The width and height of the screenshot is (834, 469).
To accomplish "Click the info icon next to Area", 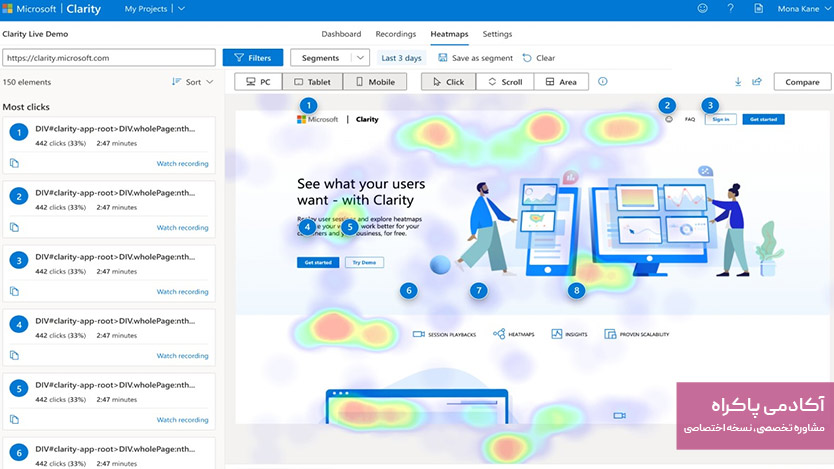I will point(603,81).
